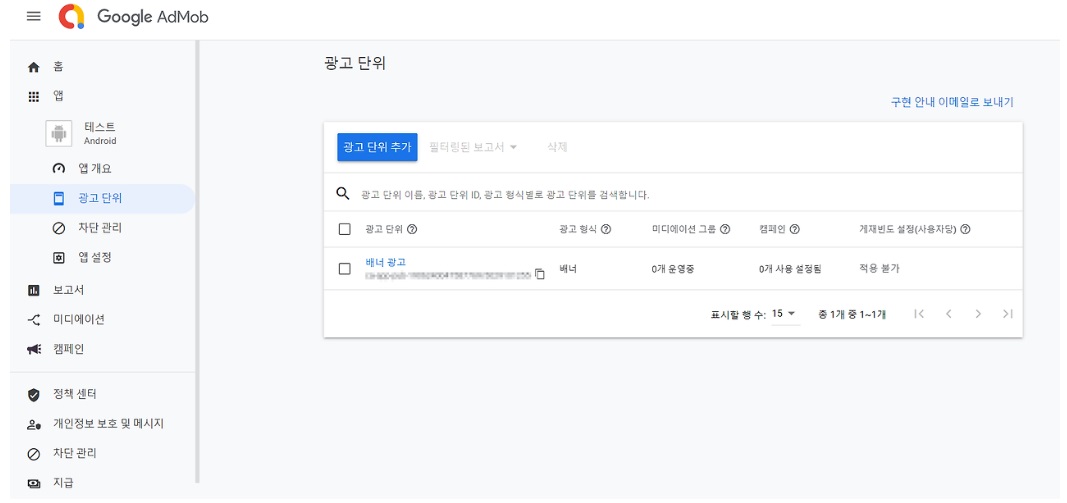Viewport: 1067px width, 503px height.
Task: Click the 보고서 chart icon
Action: (x=33, y=290)
